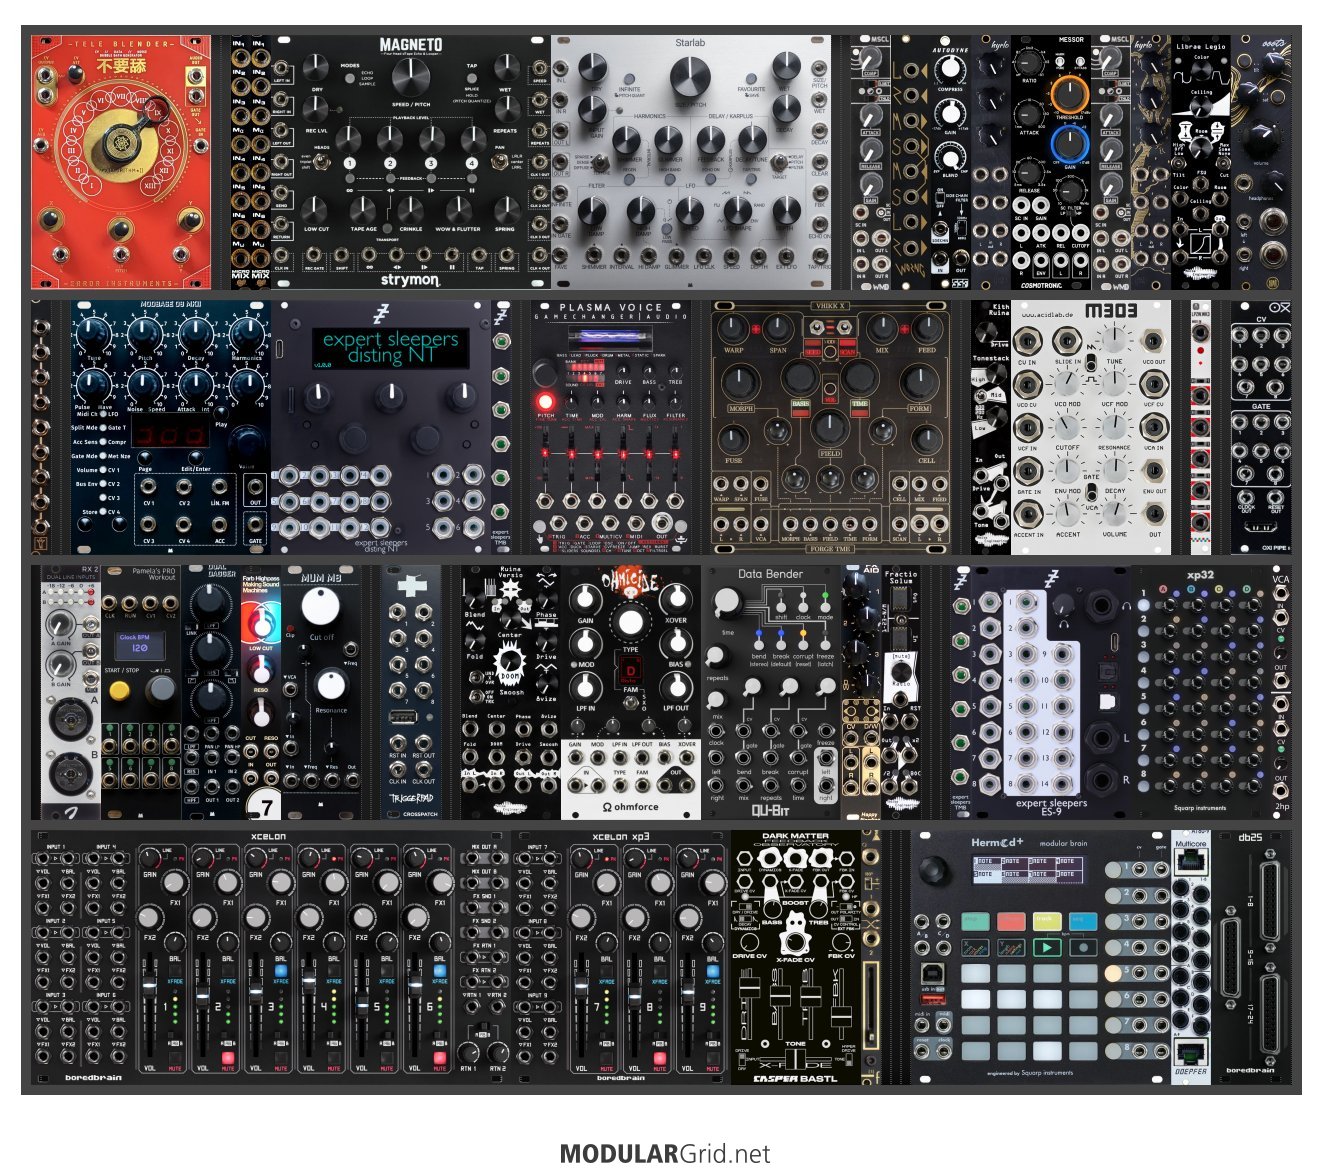Screen dimensions: 1332x1175
Task: Click the ohmforce logo below Ohmicide
Action: [x=630, y=806]
